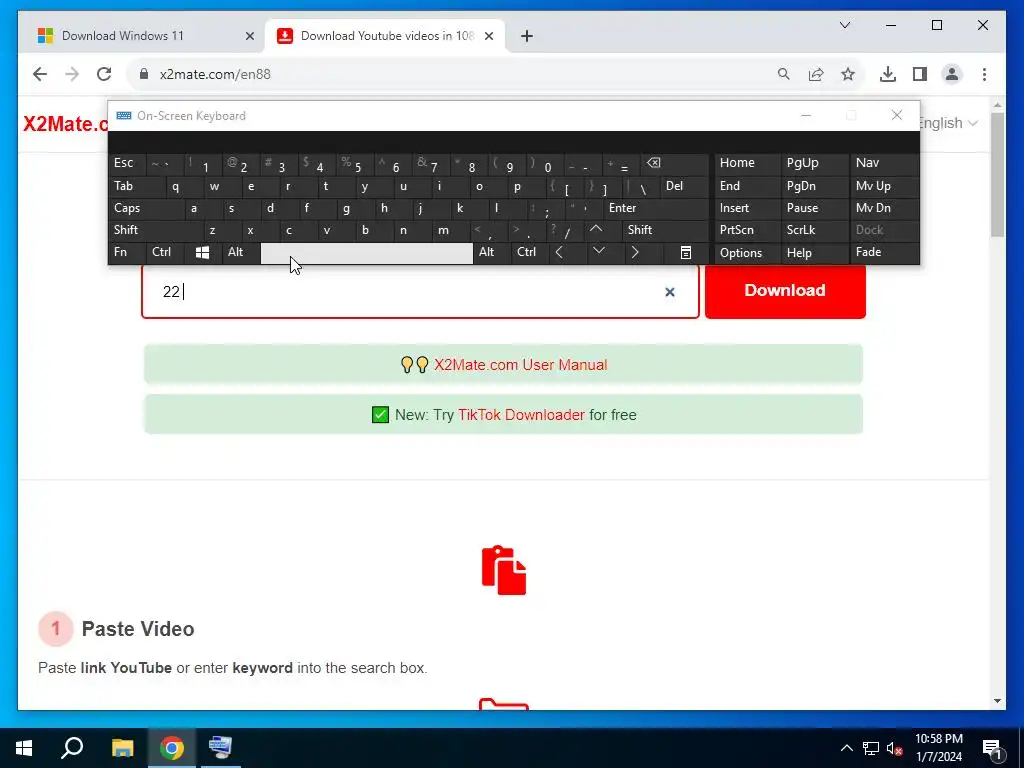Click the scrollbar down arrow
The width and height of the screenshot is (1024, 768).
(x=997, y=701)
